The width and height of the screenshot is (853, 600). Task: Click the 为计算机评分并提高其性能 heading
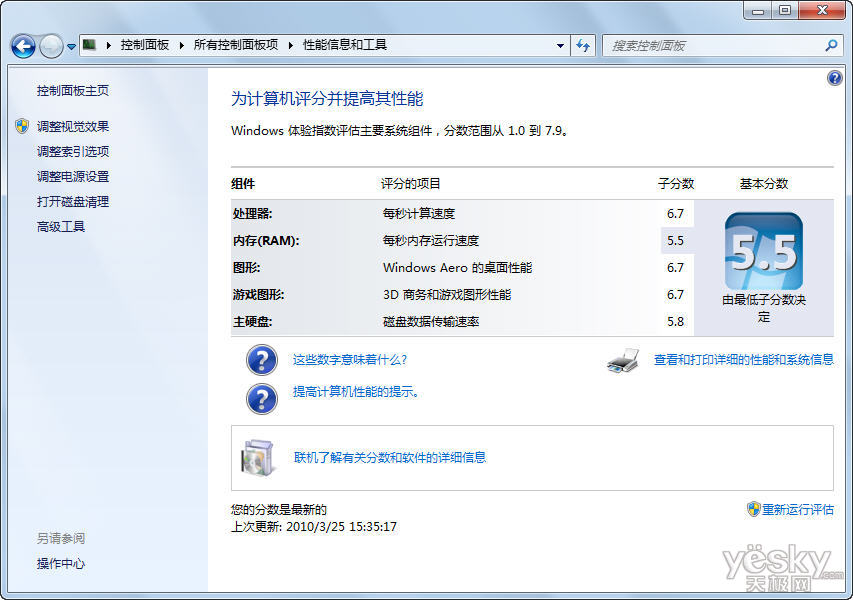327,99
